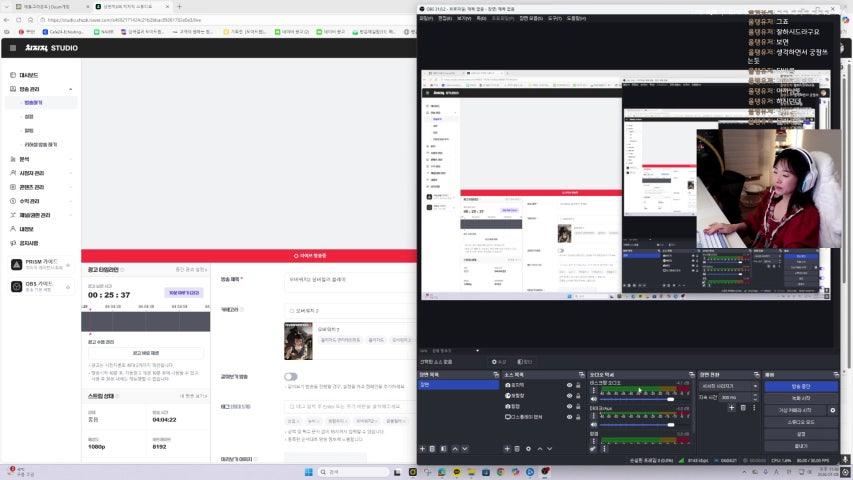The image size is (853, 480).
Task: Move source up in Sources panel
Action: tap(540, 449)
